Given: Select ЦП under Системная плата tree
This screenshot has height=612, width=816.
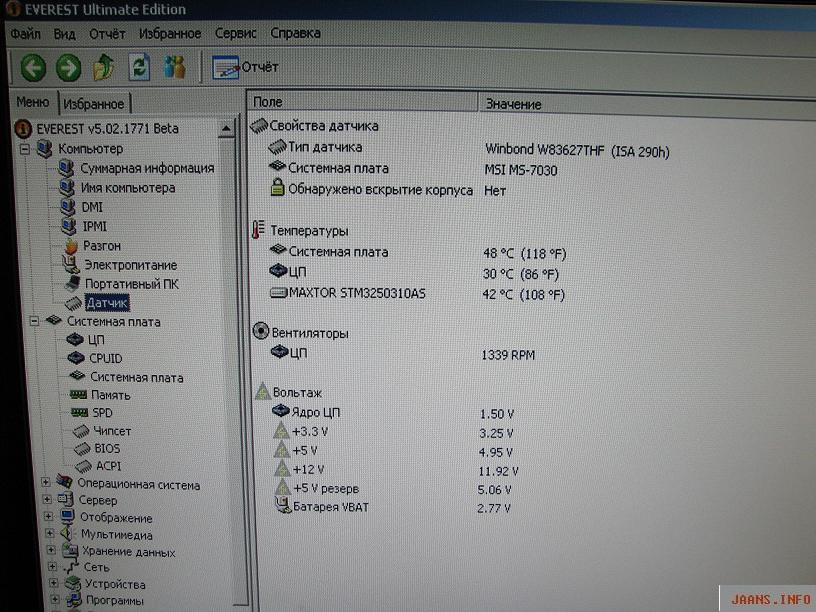Looking at the screenshot, I should (x=96, y=340).
